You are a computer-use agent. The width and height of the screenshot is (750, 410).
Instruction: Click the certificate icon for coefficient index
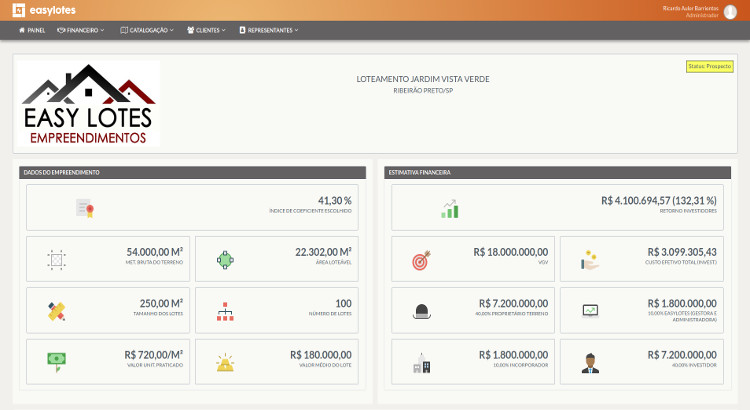[85, 208]
